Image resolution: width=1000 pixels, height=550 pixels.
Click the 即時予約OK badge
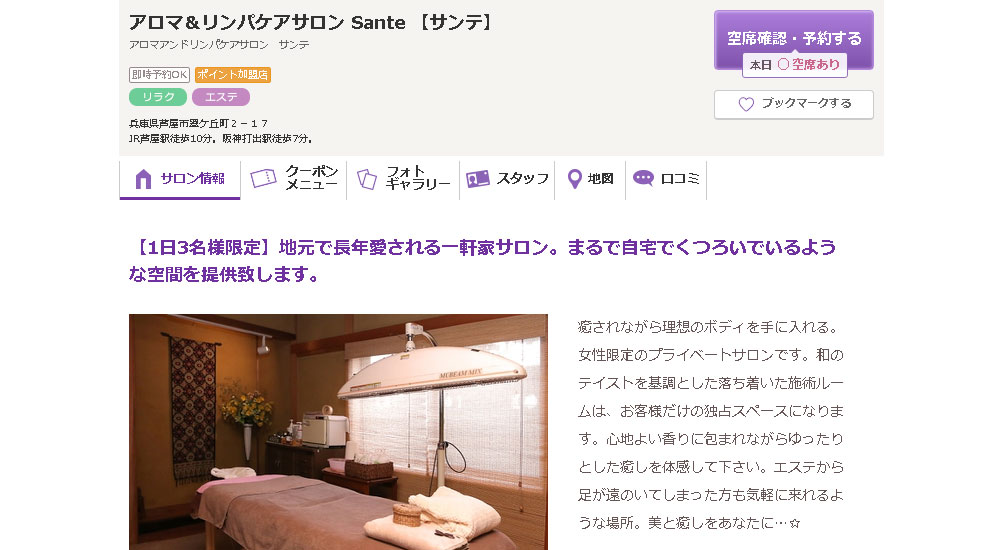tap(159, 75)
